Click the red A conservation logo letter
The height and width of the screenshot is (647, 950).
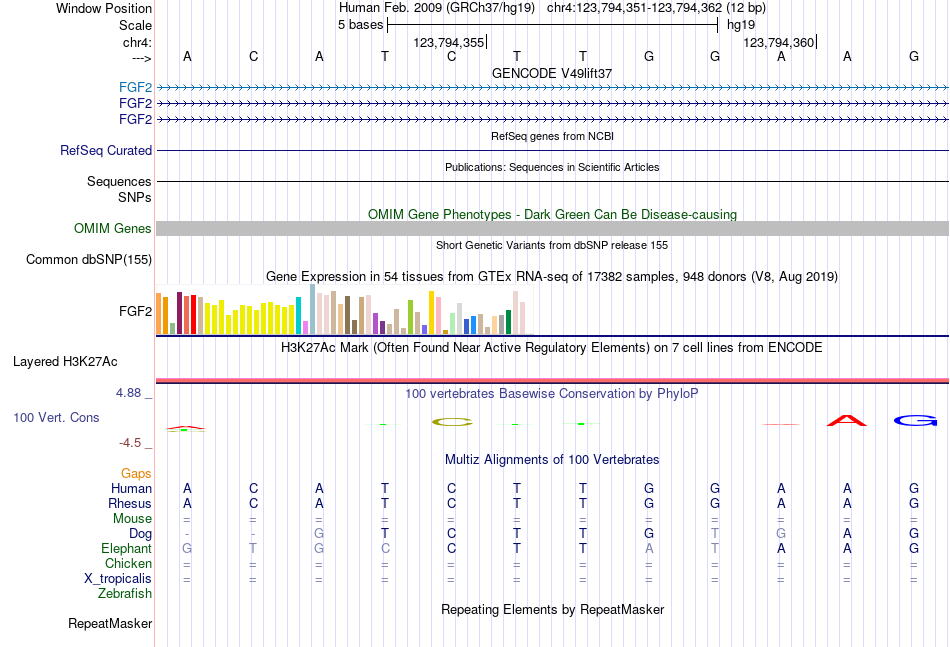847,420
